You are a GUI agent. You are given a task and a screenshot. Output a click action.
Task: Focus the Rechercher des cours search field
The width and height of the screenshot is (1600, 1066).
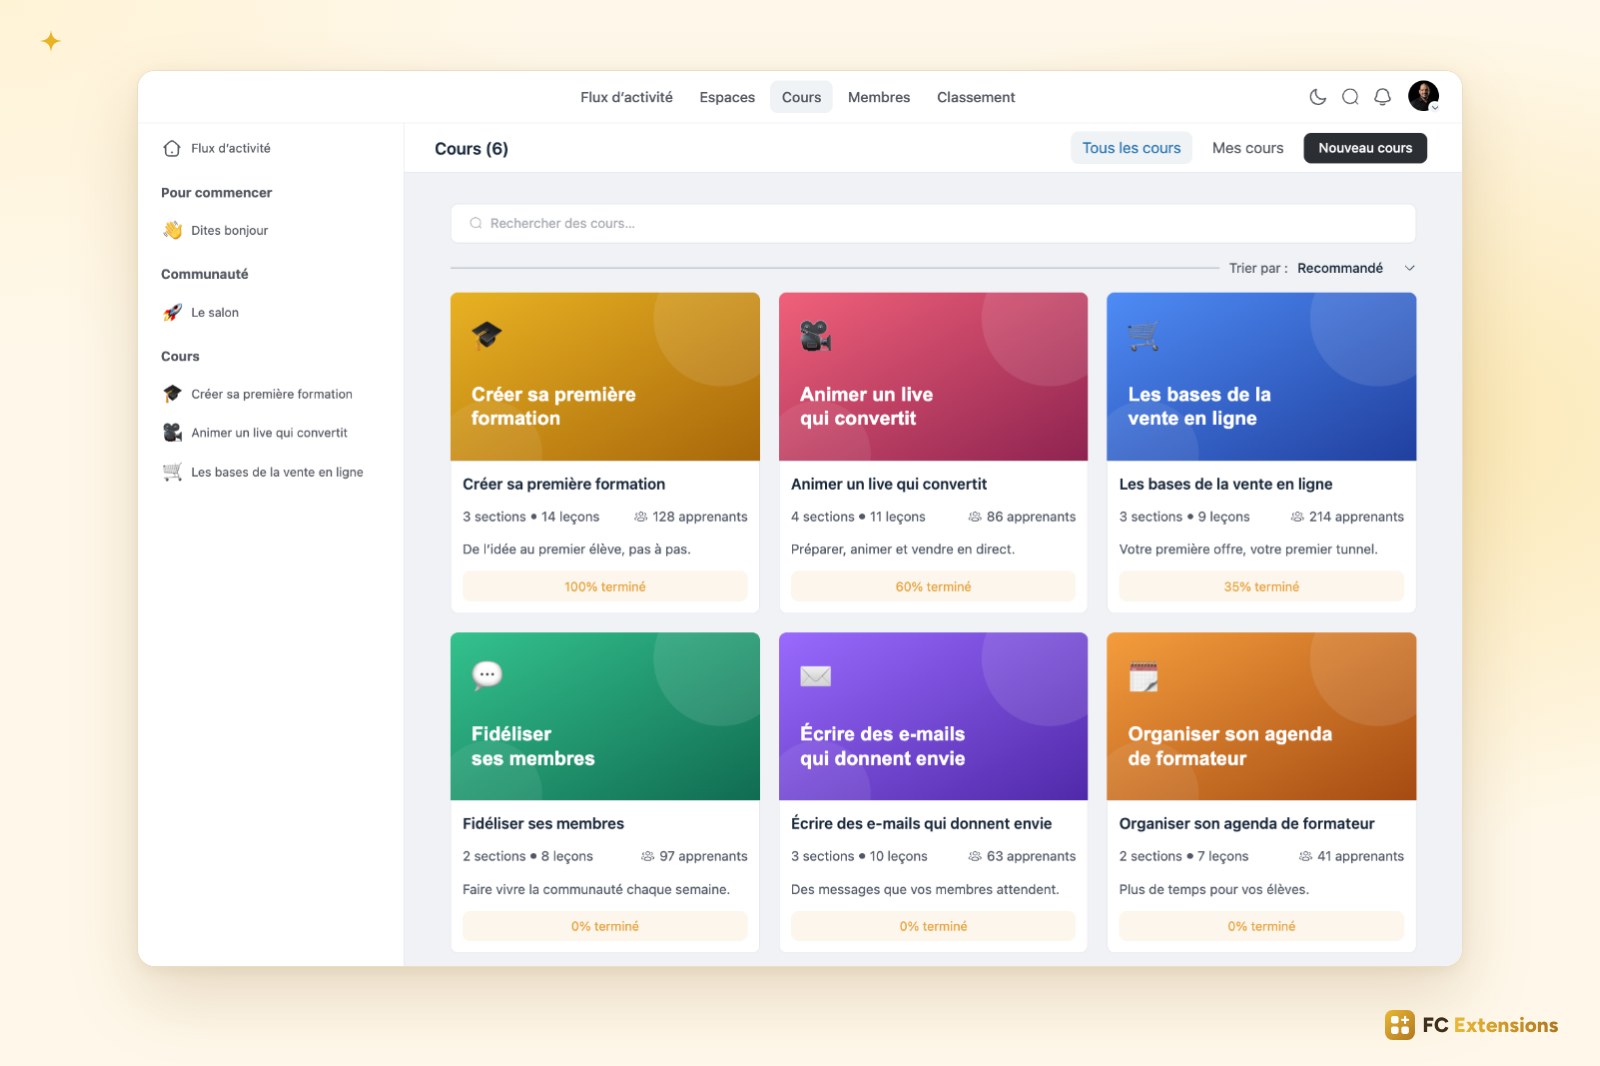933,223
